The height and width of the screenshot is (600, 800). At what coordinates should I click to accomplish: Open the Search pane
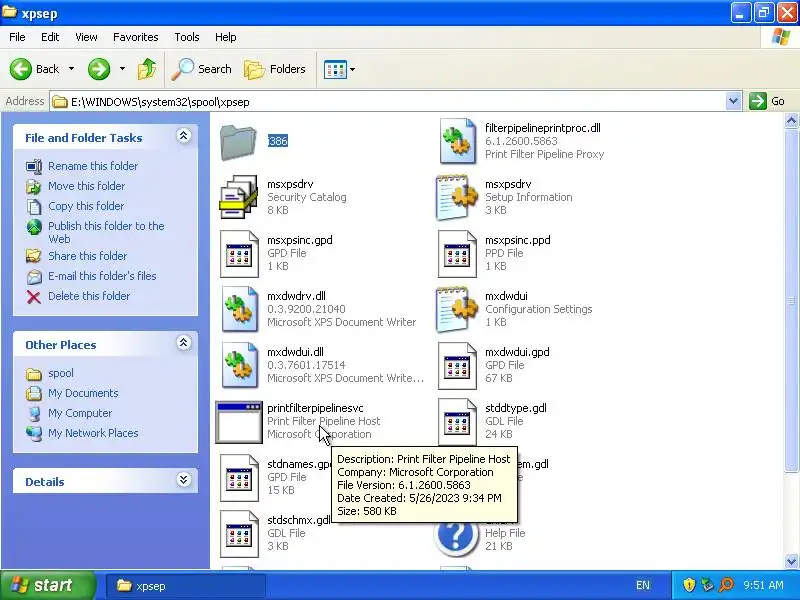point(202,69)
